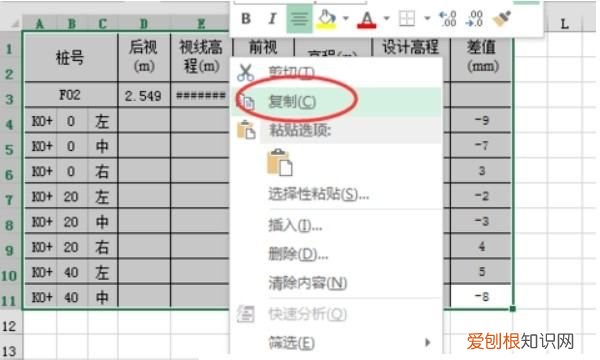This screenshot has width=600, height=360.
Task: Click the scissors cut icon
Action: 245,73
